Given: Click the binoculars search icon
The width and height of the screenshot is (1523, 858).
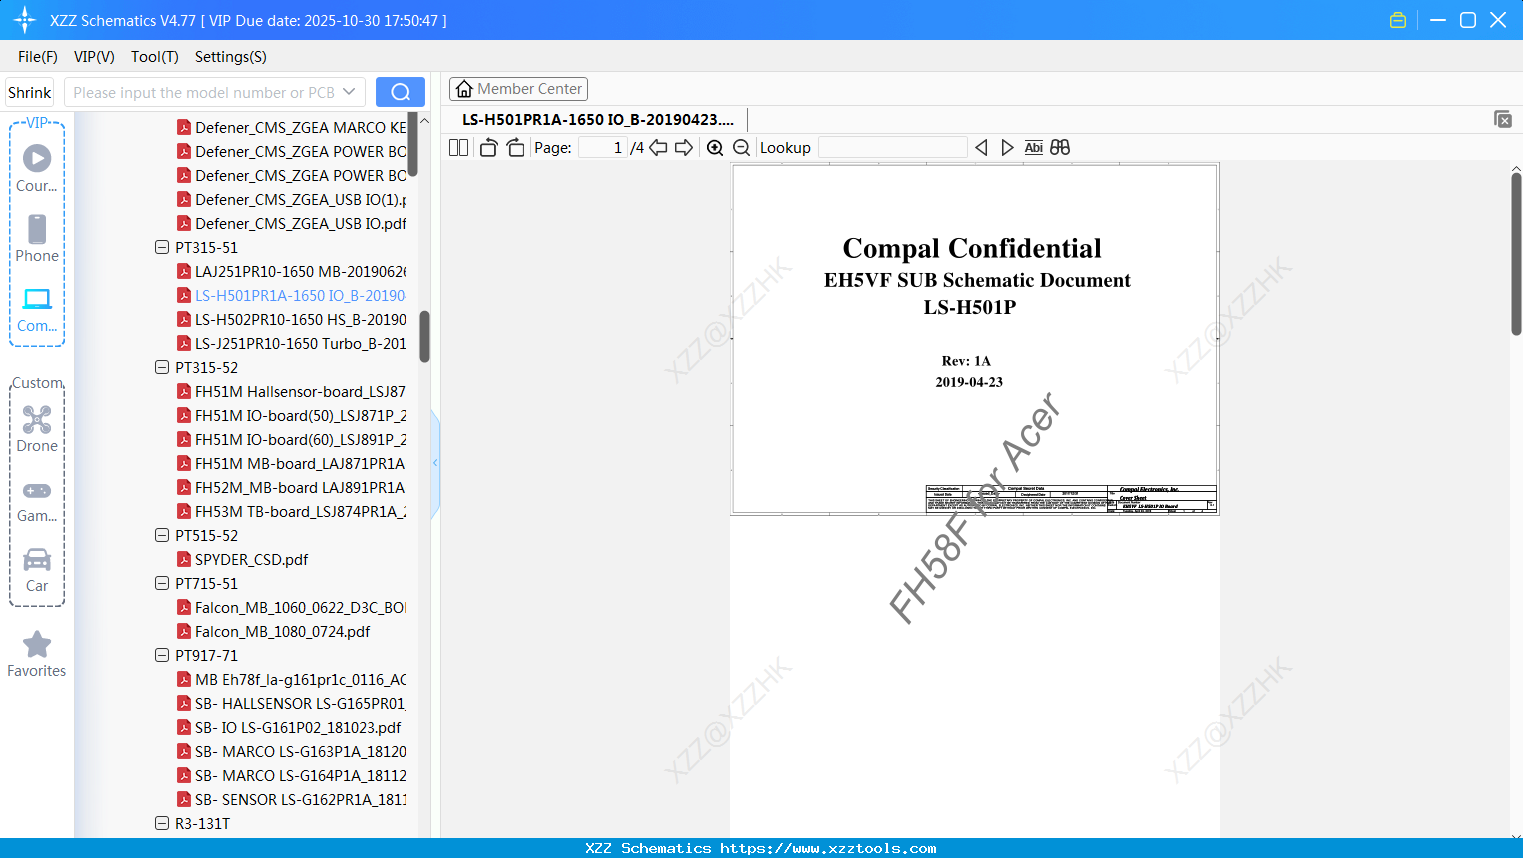Looking at the screenshot, I should (x=1060, y=148).
